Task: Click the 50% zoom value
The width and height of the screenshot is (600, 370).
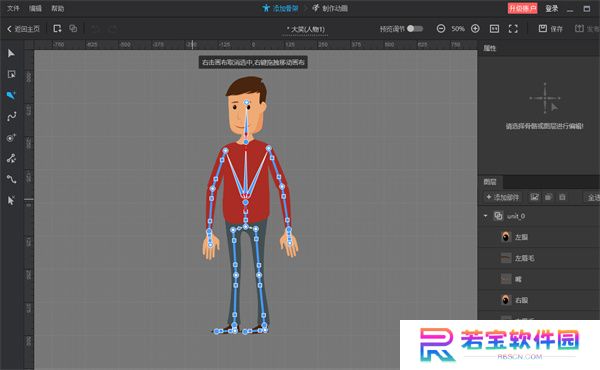Action: [458, 29]
